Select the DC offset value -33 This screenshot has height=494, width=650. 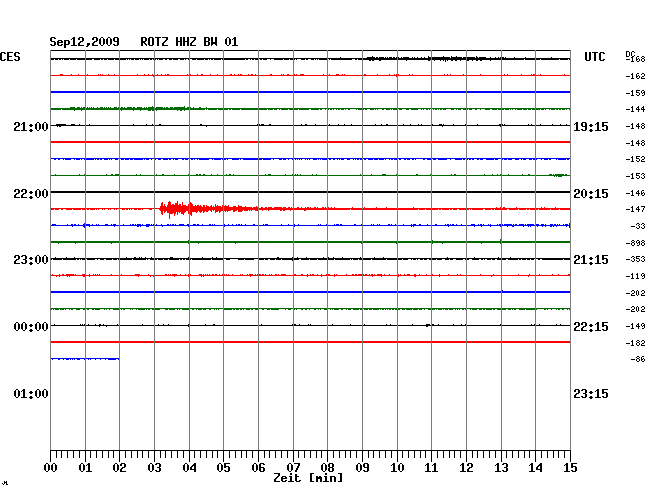pyautogui.click(x=638, y=226)
